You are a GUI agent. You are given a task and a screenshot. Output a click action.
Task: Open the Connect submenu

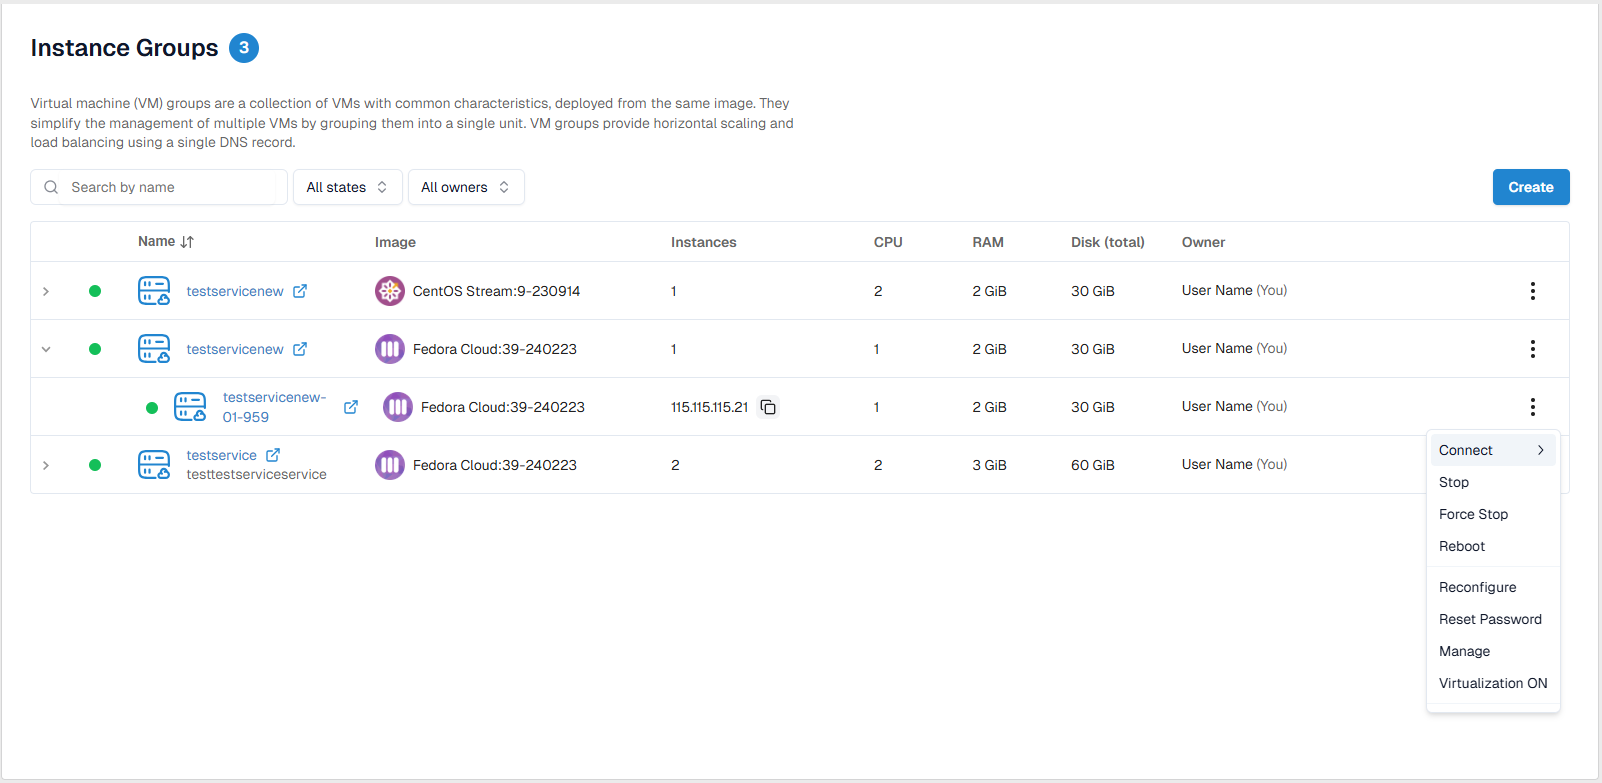coord(1492,451)
